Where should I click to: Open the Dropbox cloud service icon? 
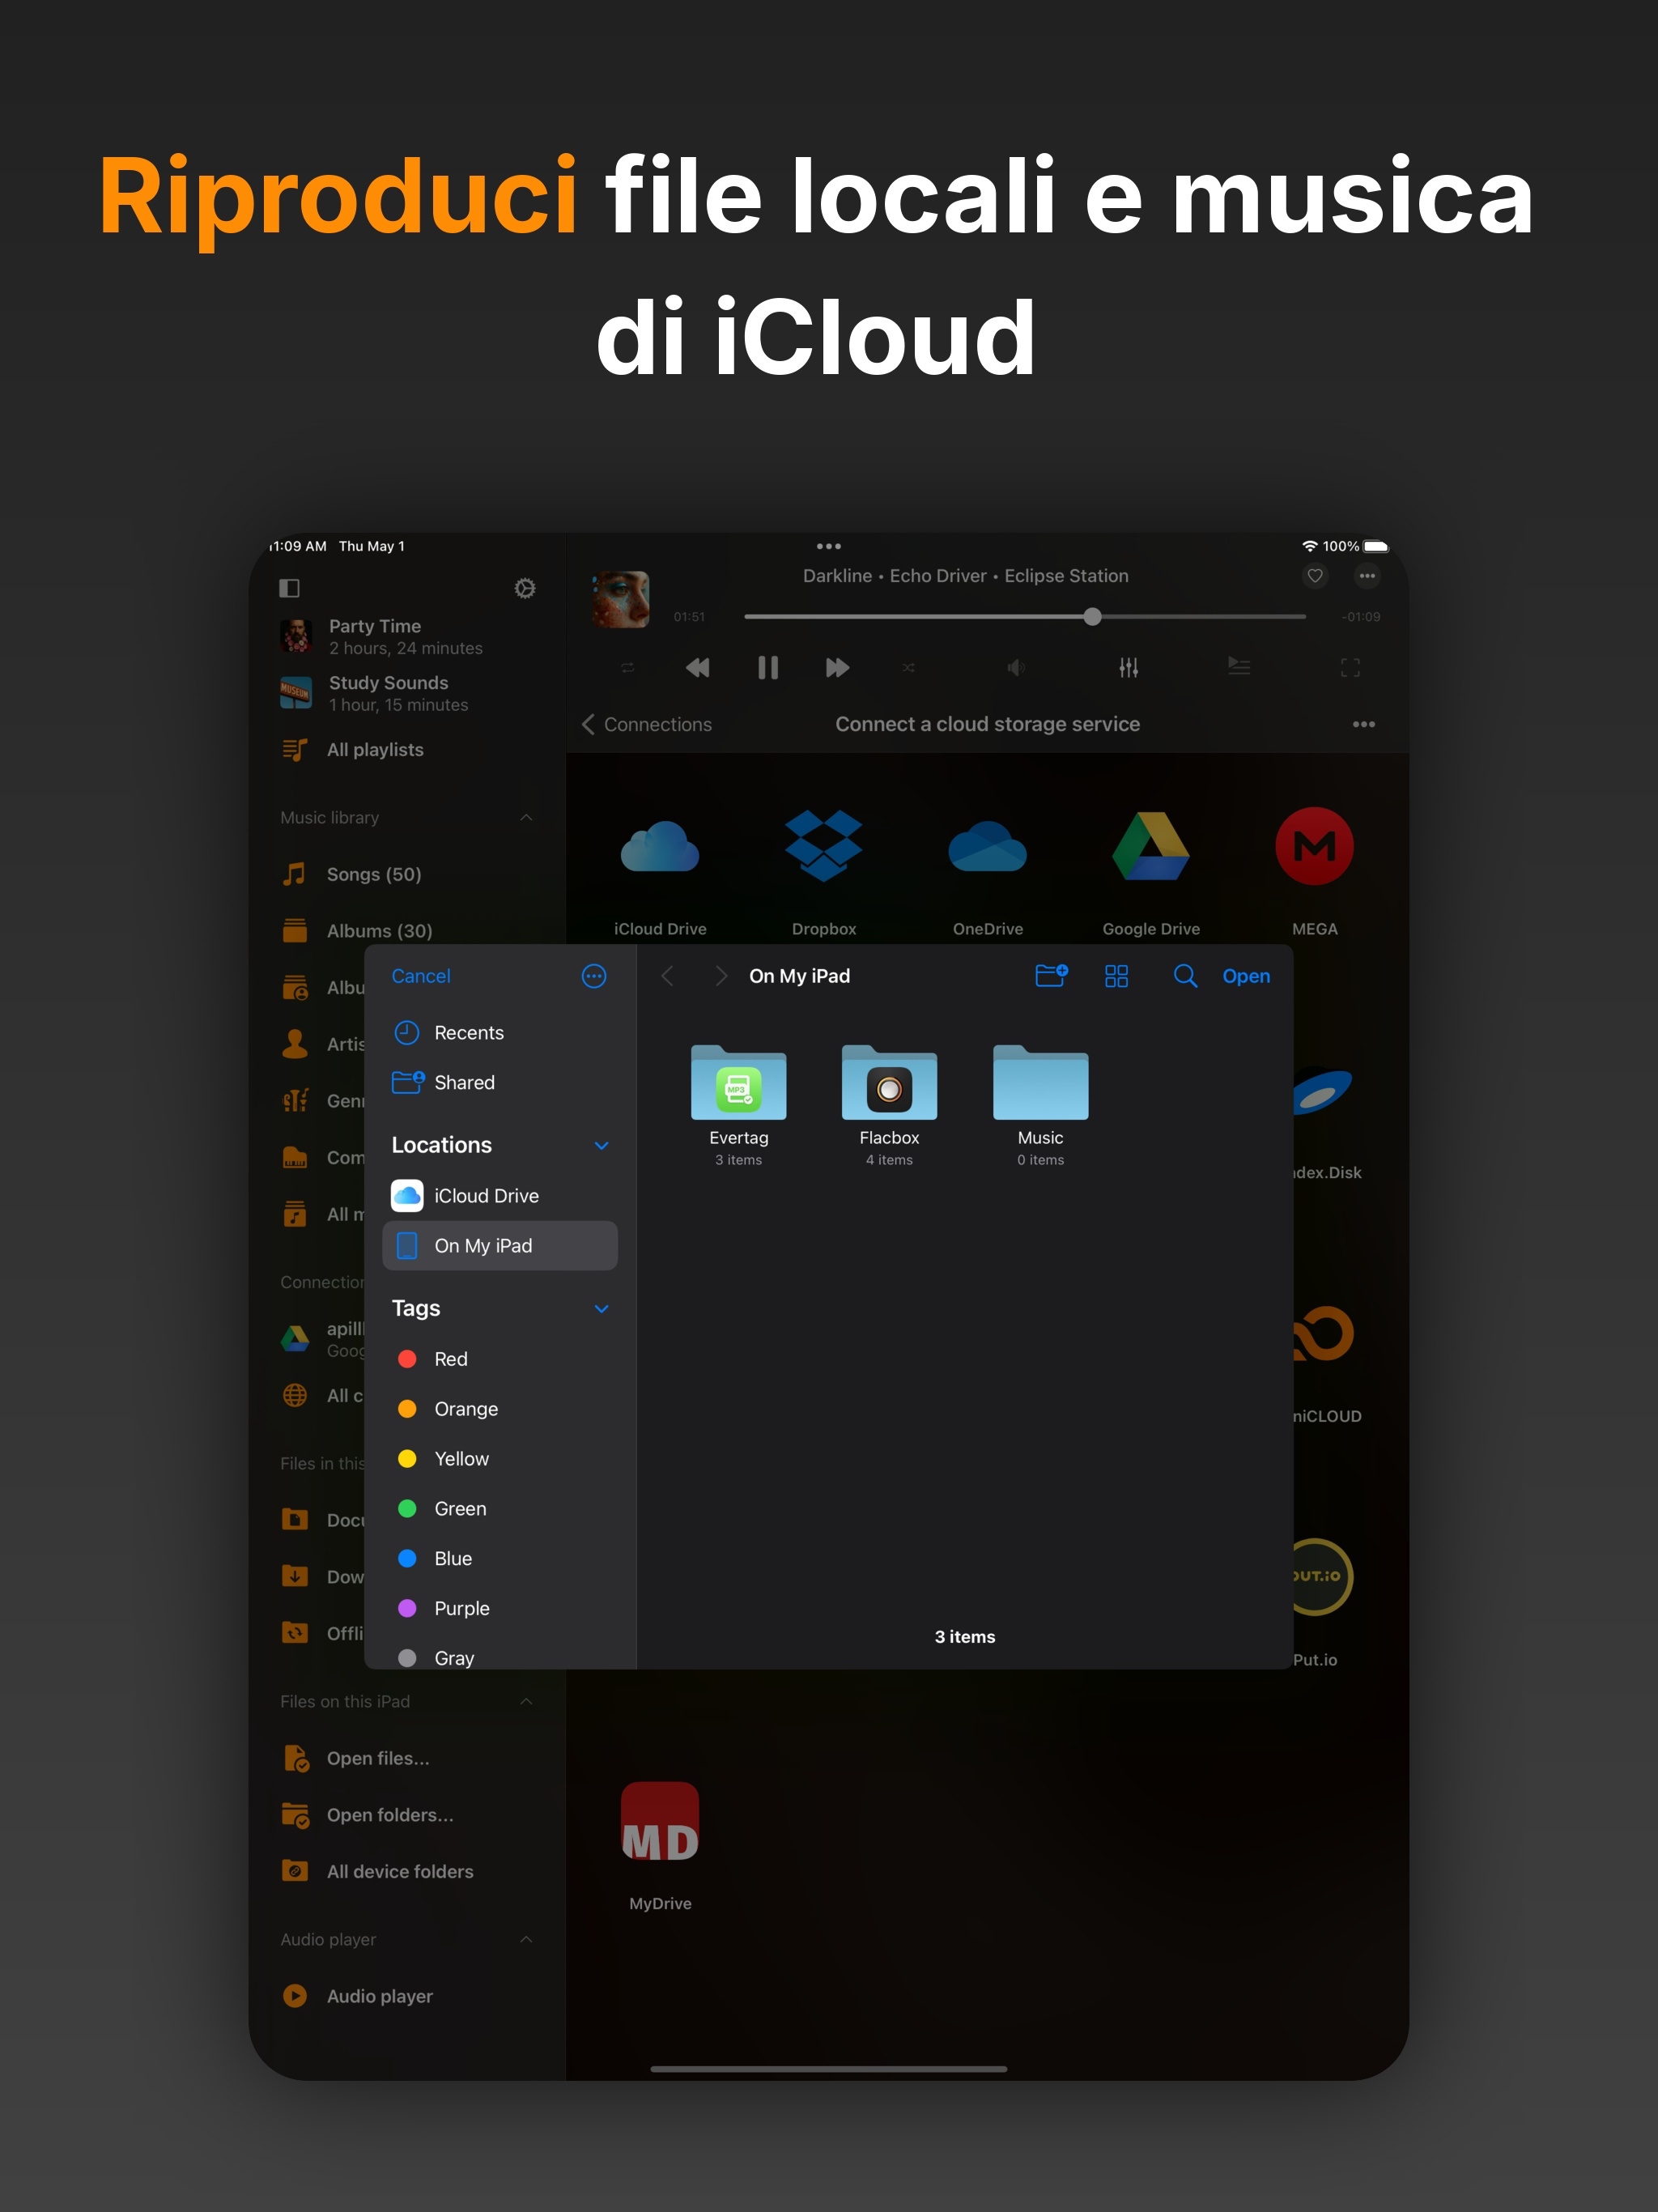pyautogui.click(x=823, y=847)
